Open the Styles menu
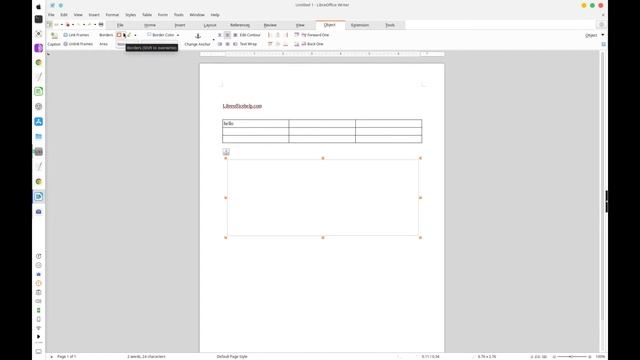The image size is (640, 360). (131, 15)
